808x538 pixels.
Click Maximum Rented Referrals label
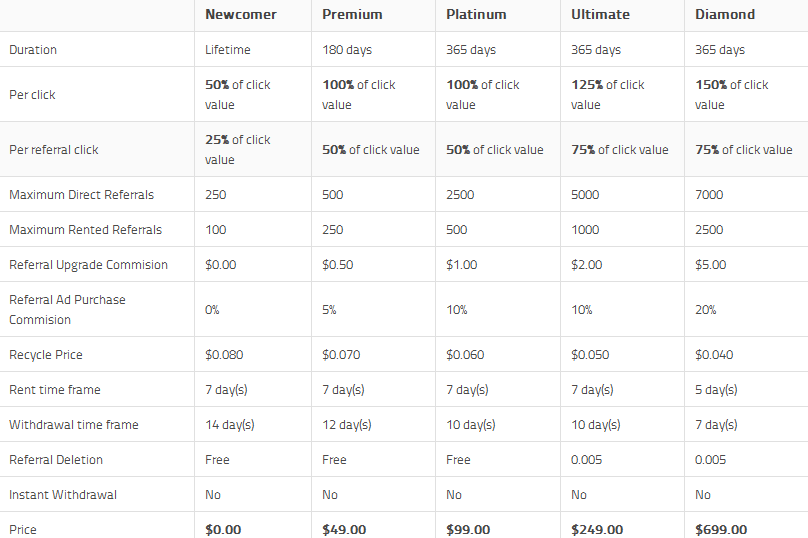[86, 230]
